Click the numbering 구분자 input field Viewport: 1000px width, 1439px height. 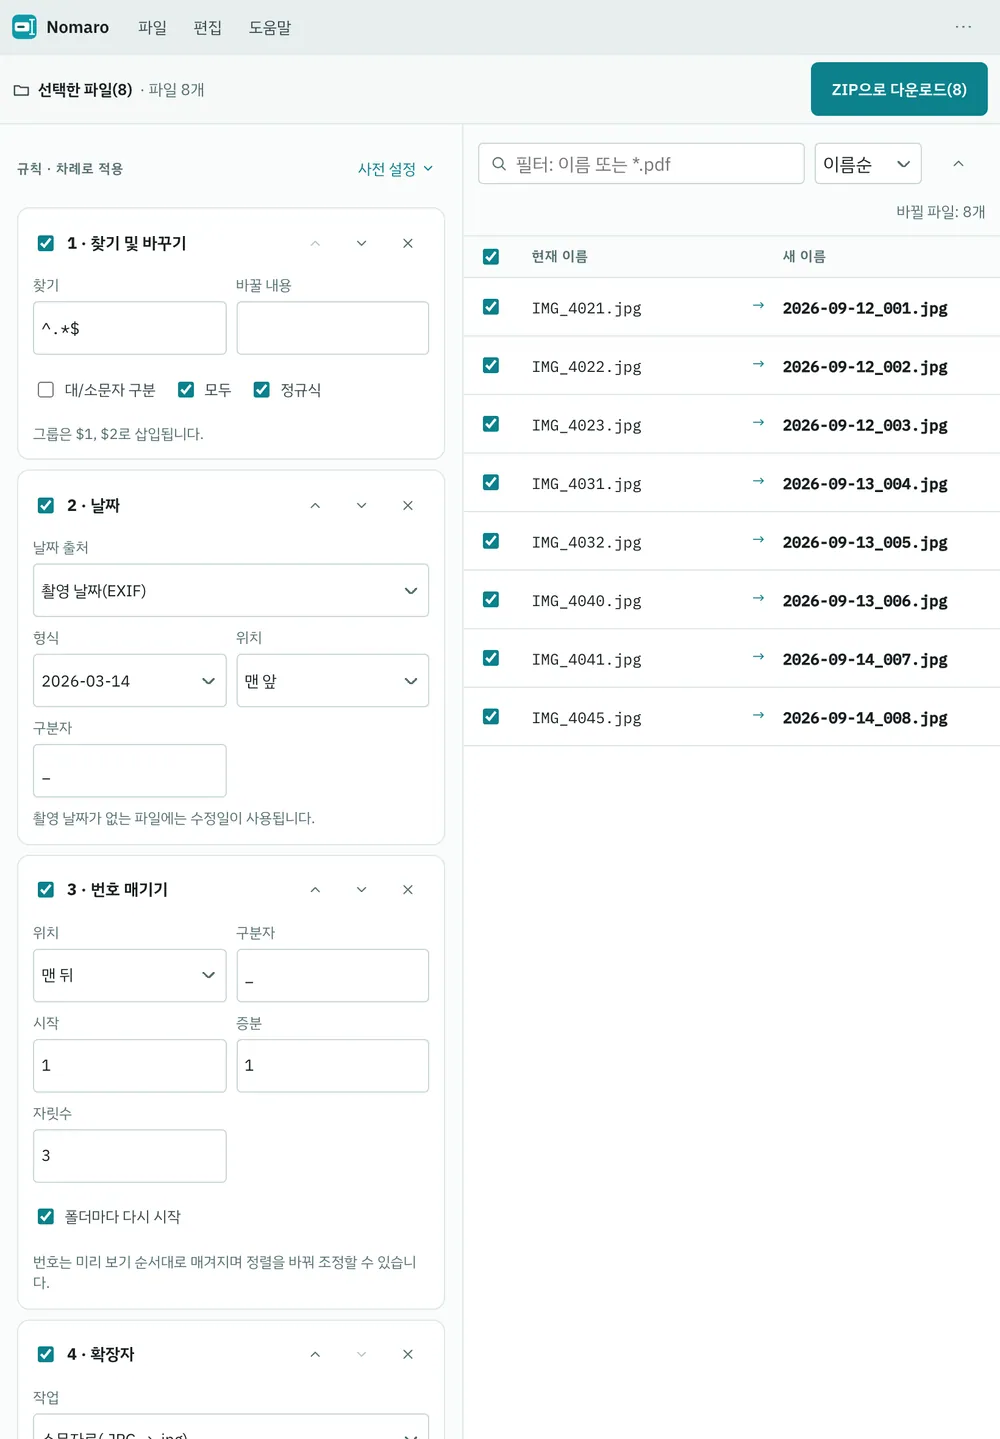pos(333,975)
